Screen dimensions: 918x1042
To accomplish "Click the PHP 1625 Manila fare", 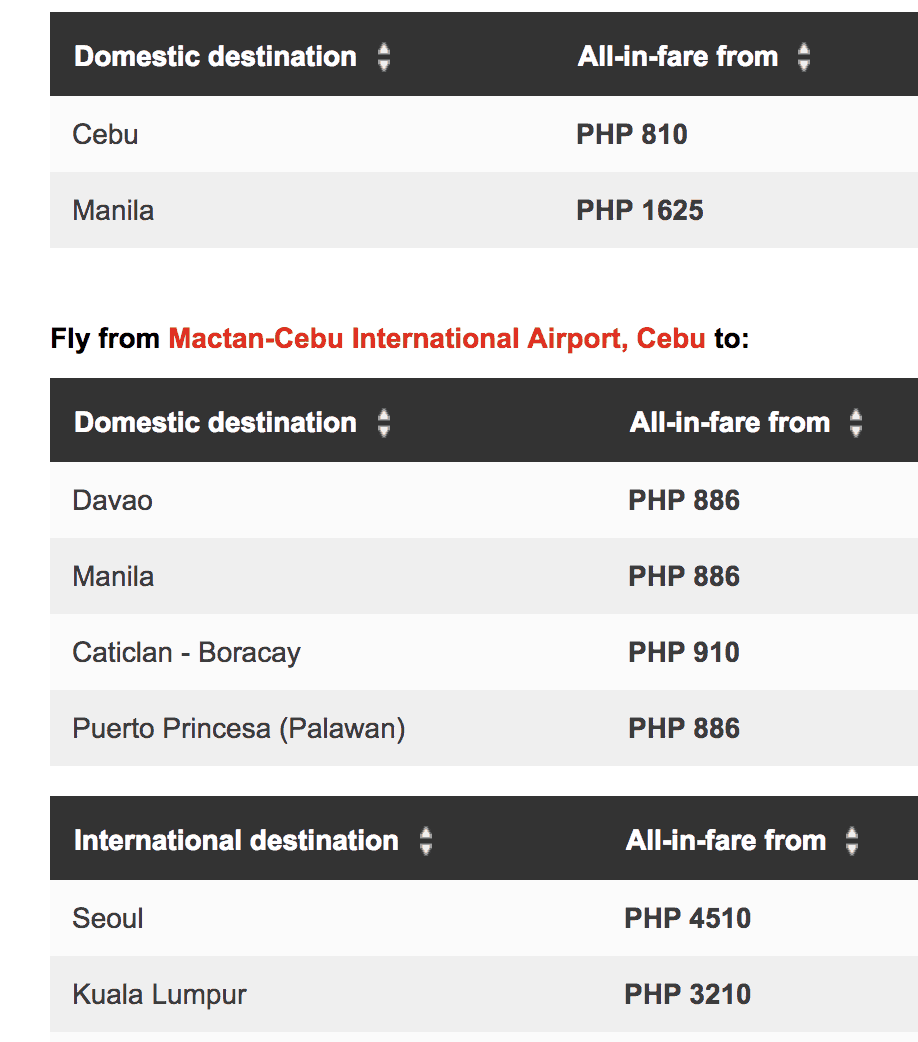I will (x=640, y=210).
